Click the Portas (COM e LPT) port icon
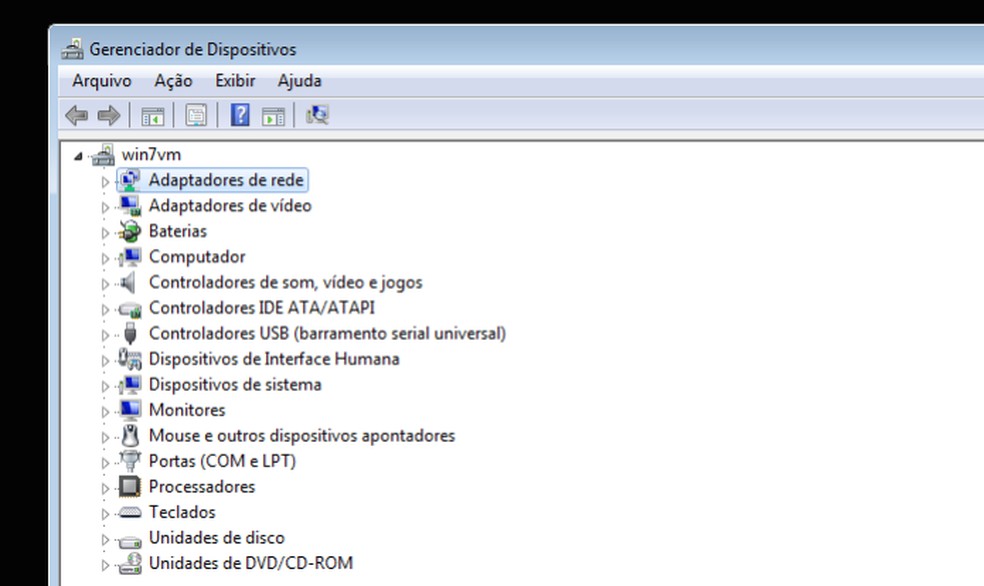The image size is (984, 586). pos(130,462)
